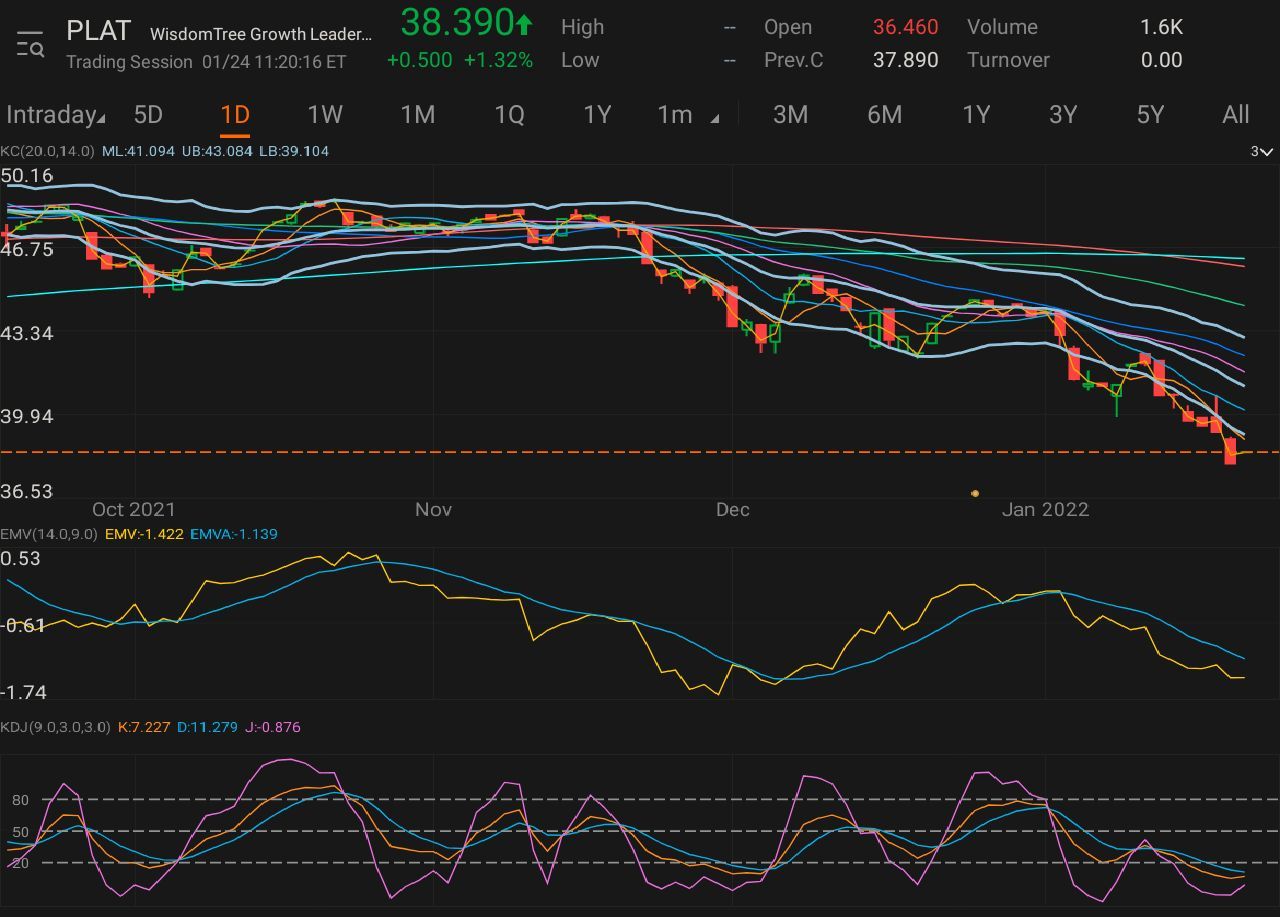Switch to the 1W chart tab
This screenshot has height=917, width=1280.
[x=325, y=115]
